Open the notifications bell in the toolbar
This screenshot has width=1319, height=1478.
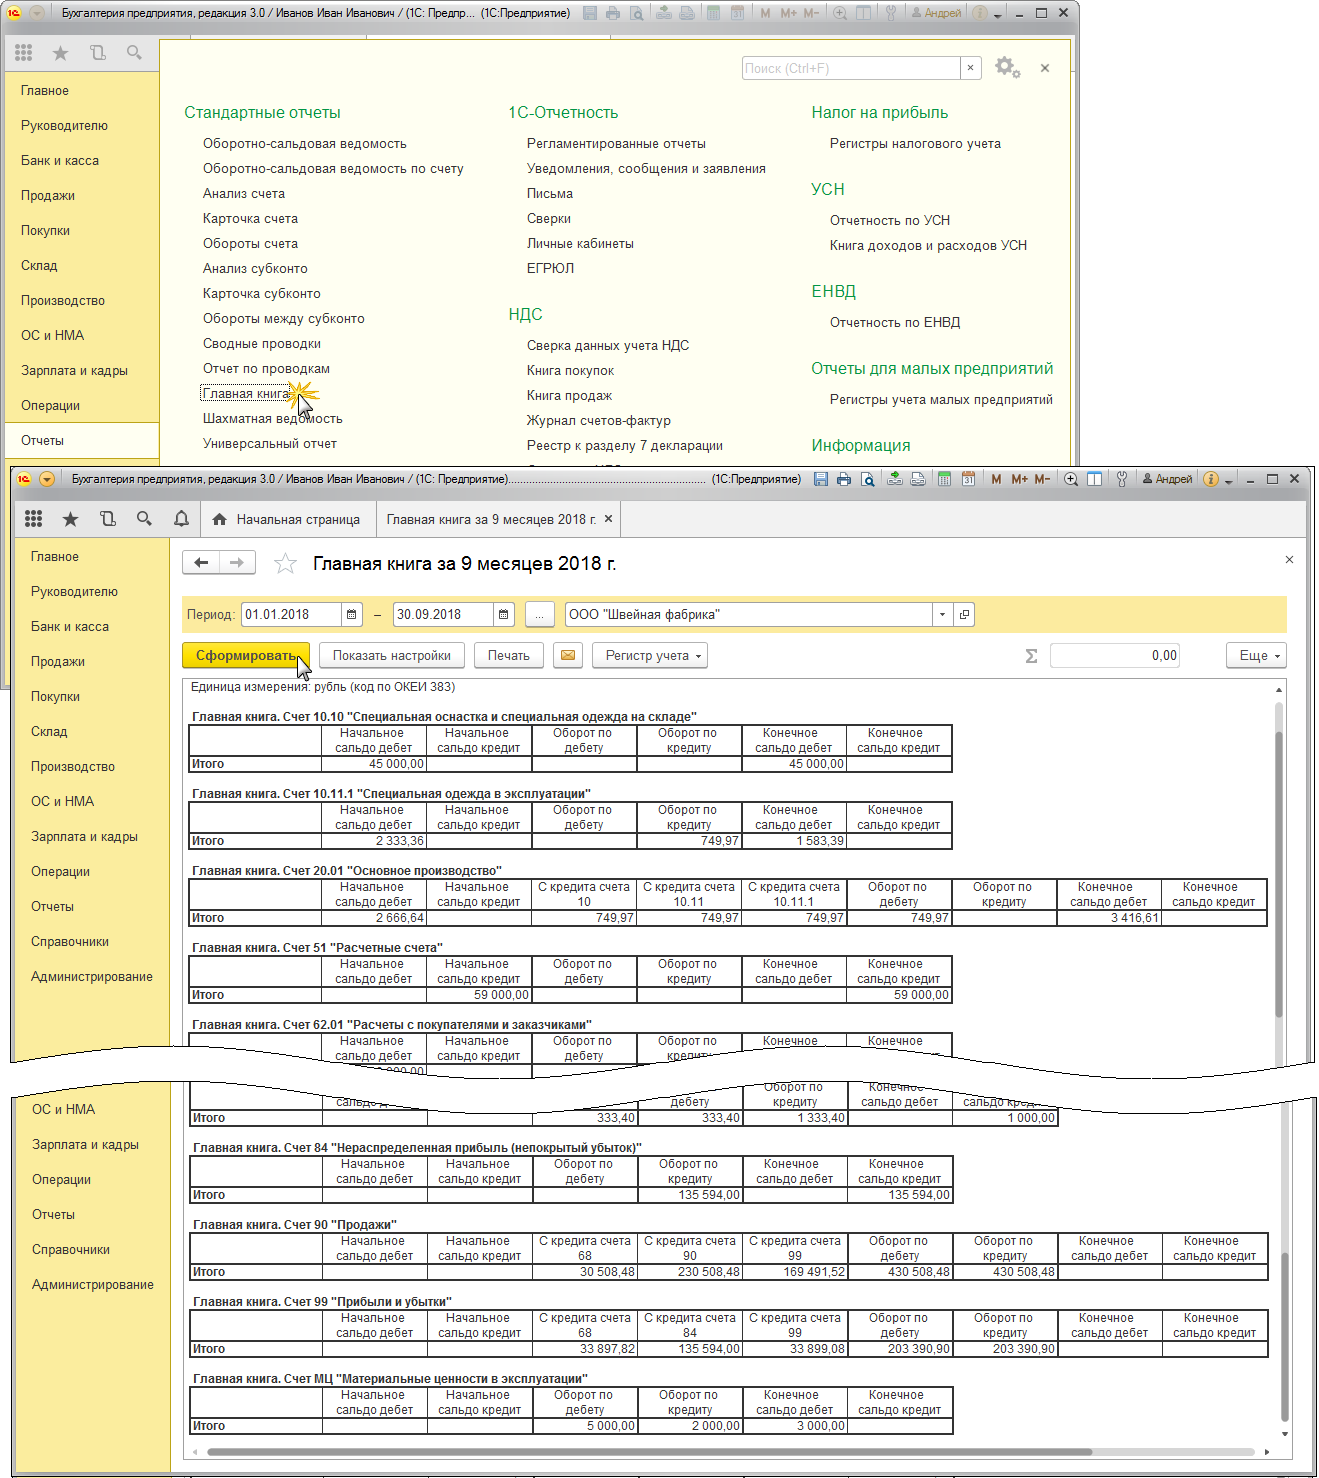pos(181,519)
